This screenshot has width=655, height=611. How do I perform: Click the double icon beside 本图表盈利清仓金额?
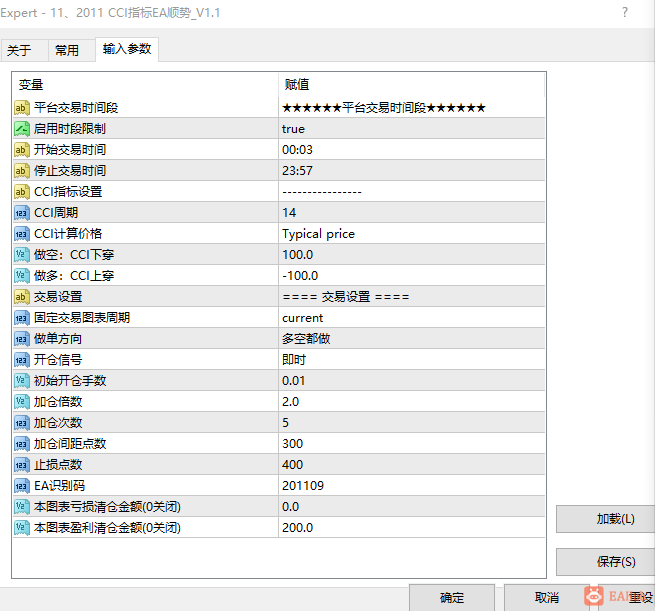(x=21, y=527)
